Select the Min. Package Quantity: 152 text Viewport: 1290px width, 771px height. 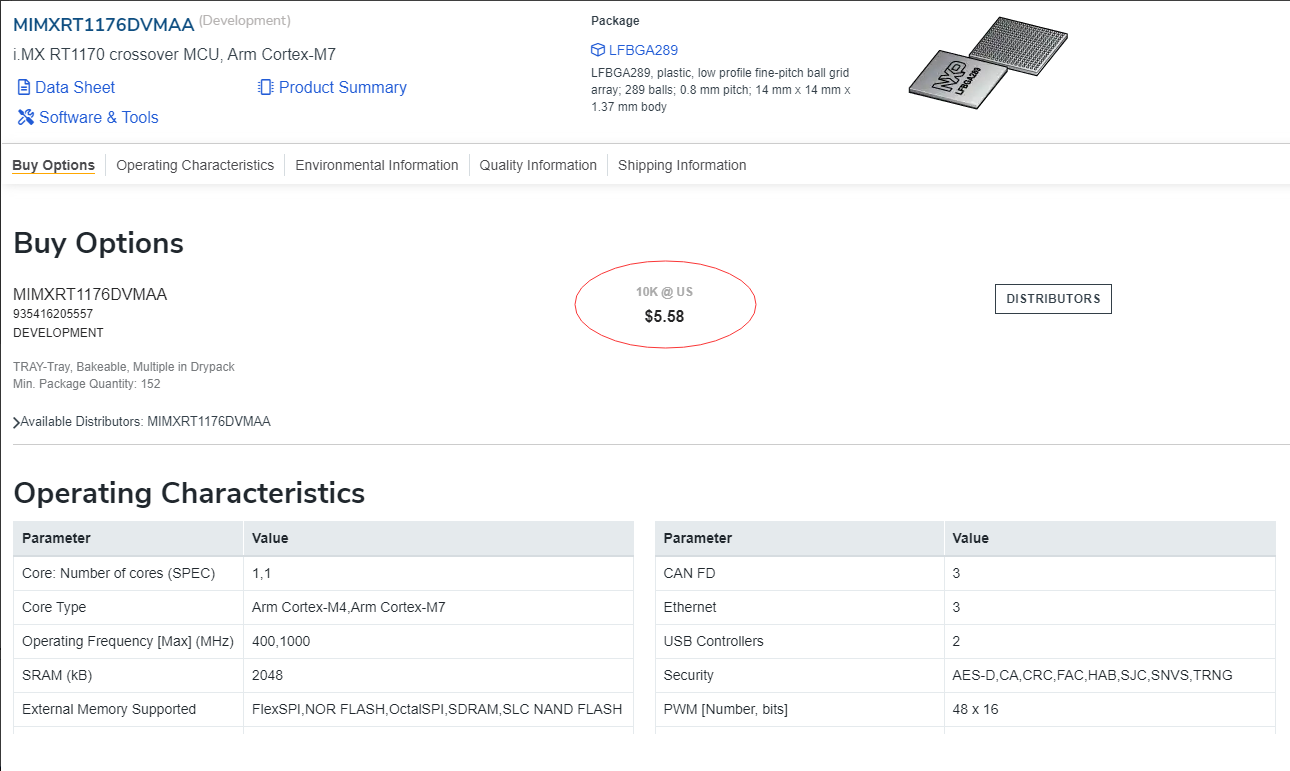[x=87, y=384]
